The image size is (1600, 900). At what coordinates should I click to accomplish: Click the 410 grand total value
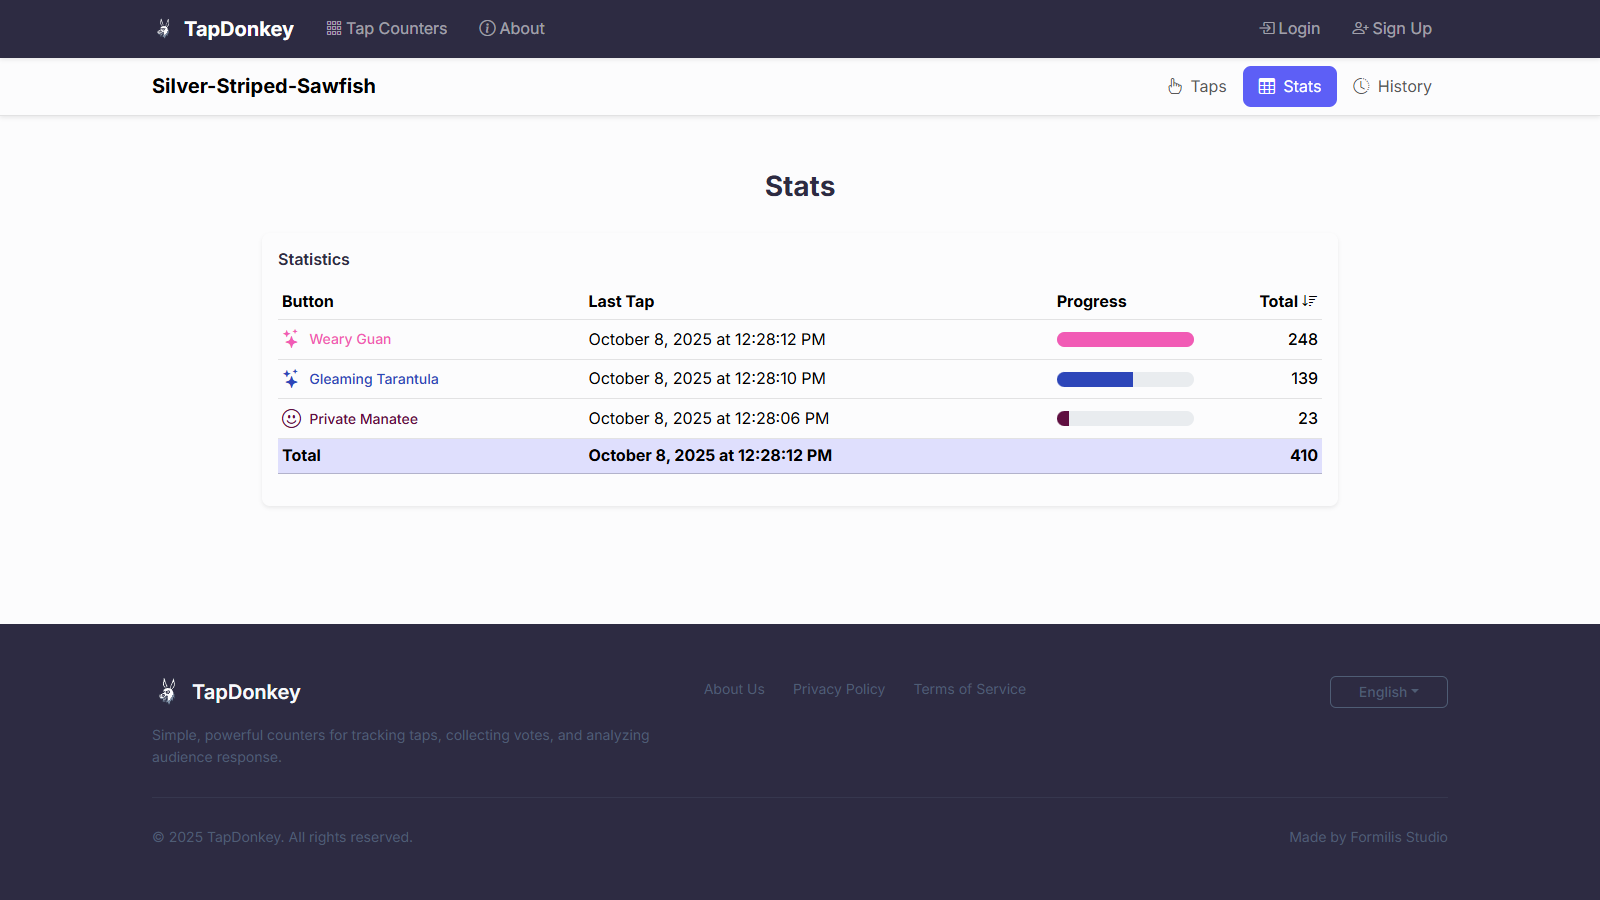(x=1304, y=455)
